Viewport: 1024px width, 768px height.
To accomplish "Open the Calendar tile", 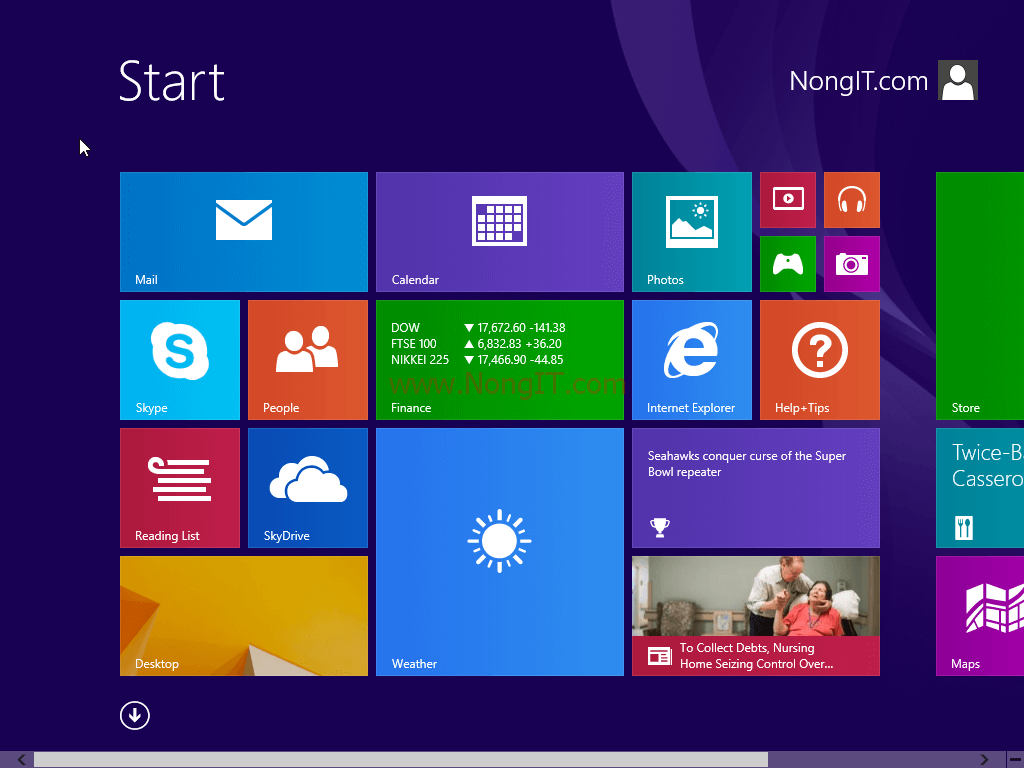I will point(500,232).
